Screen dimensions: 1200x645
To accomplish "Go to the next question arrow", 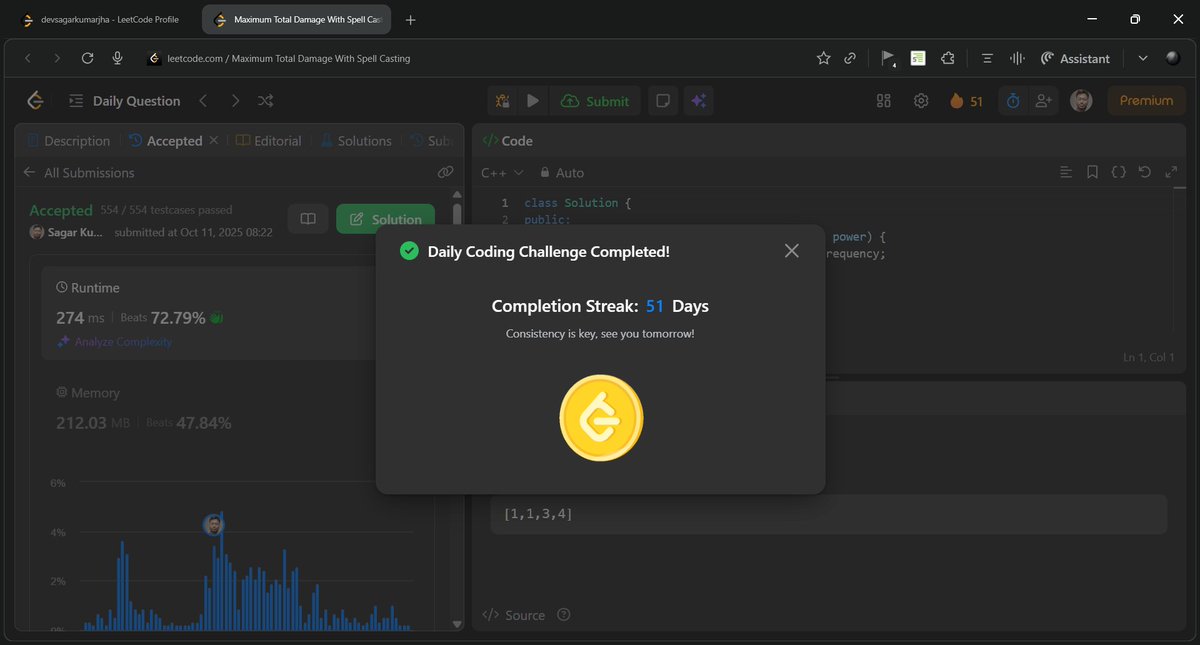I will [x=235, y=101].
